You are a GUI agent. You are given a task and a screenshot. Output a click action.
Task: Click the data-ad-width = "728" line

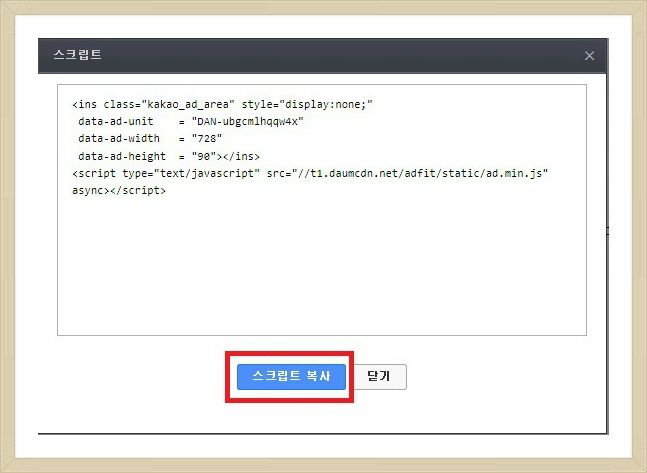click(x=150, y=139)
